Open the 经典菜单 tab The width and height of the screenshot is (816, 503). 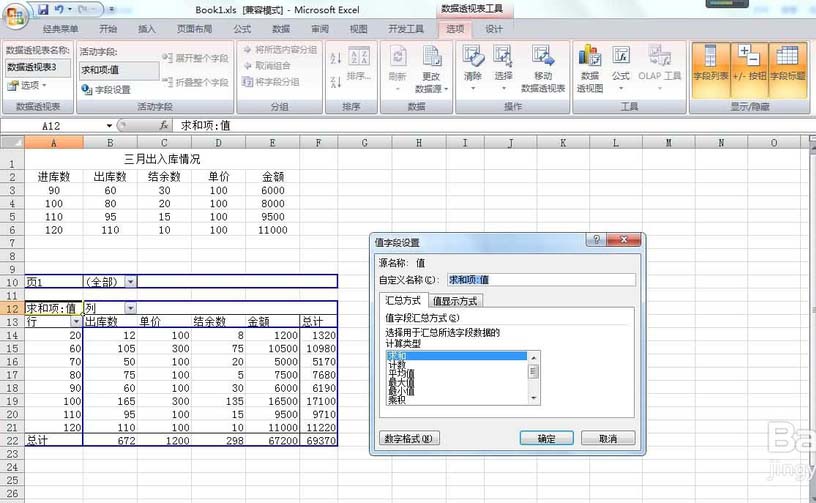pyautogui.click(x=61, y=29)
